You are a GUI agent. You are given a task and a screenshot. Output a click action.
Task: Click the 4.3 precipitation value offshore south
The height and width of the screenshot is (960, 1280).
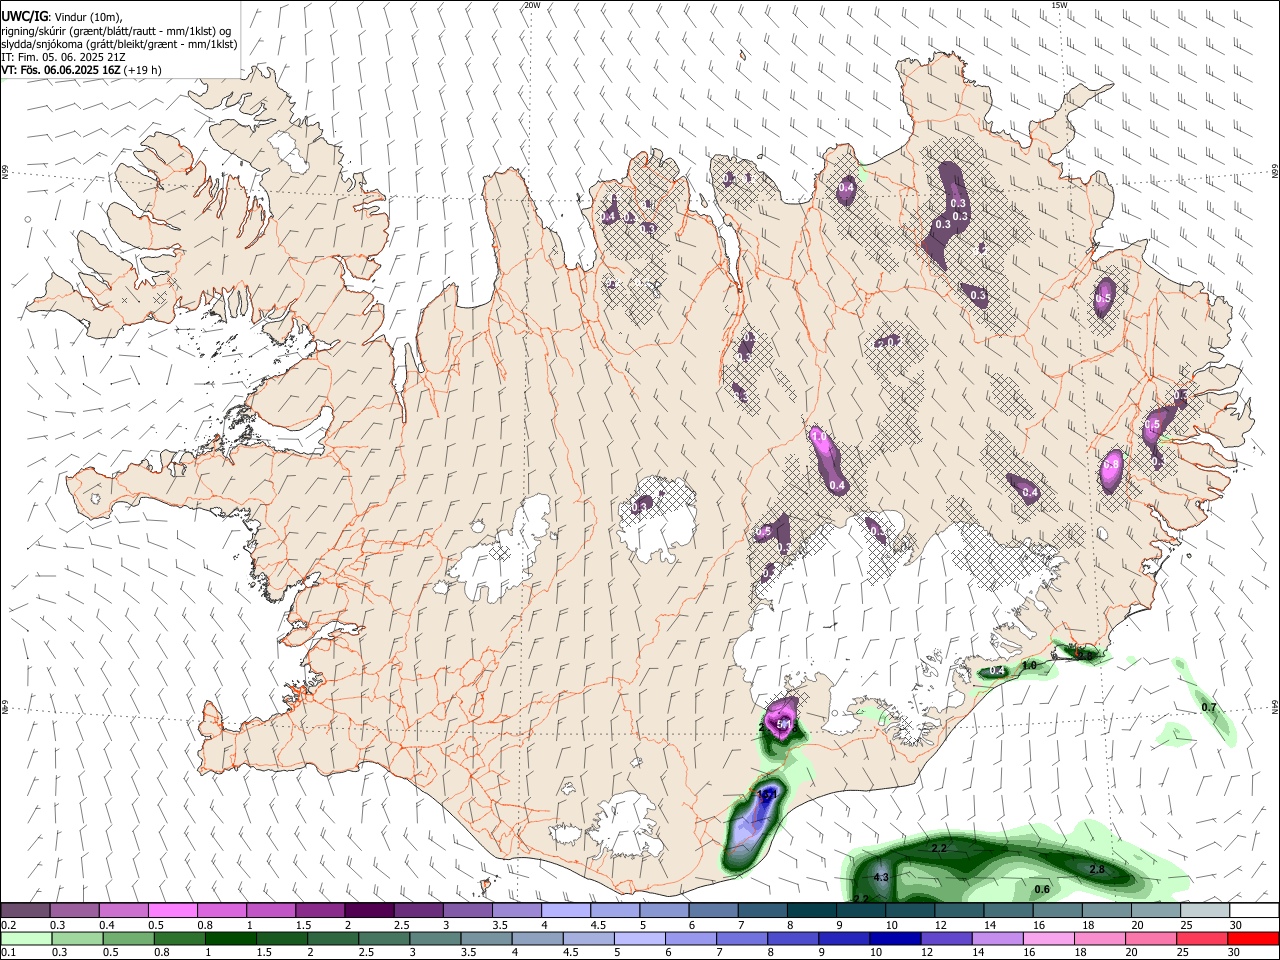coord(881,877)
